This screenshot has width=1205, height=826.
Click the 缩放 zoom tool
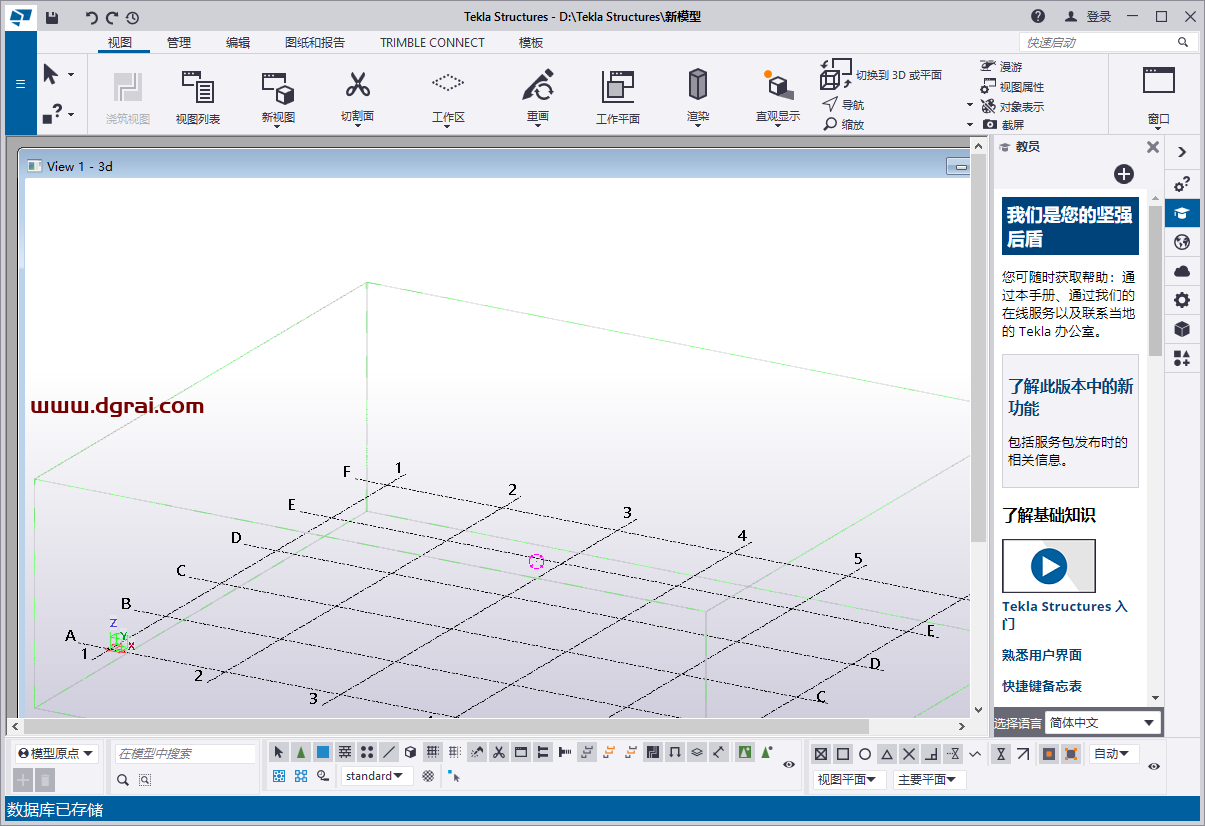[843, 124]
